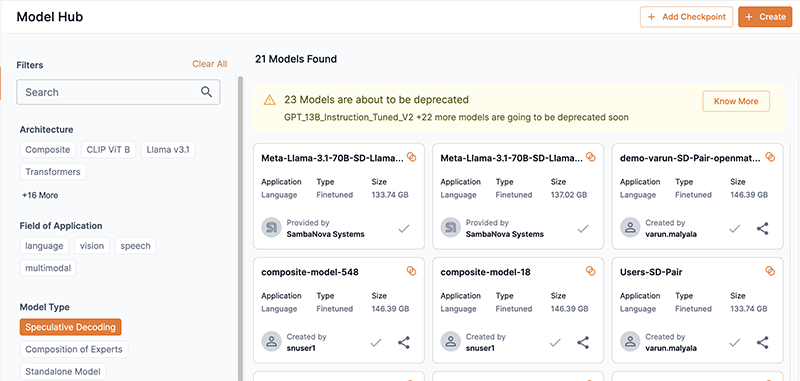Share the demo-varun-SD-Pair model

click(763, 228)
